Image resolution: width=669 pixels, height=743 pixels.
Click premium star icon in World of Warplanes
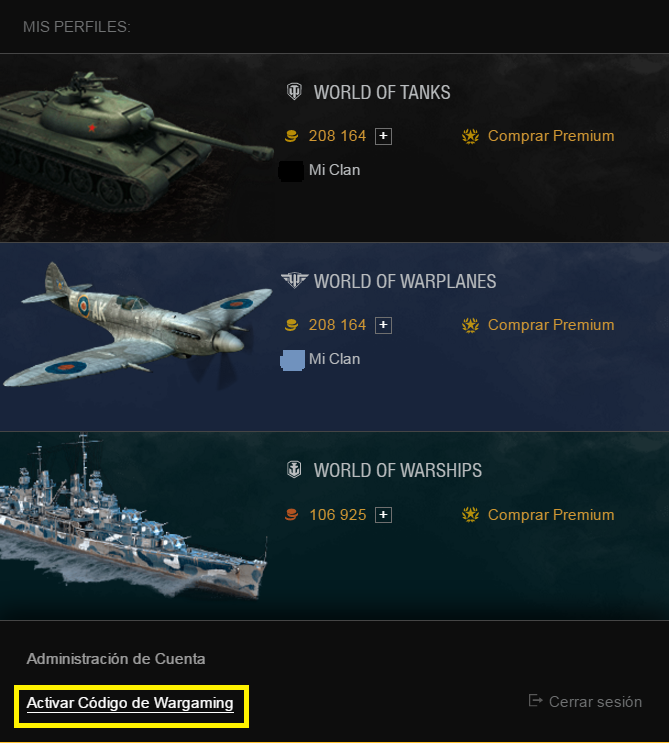pos(470,325)
